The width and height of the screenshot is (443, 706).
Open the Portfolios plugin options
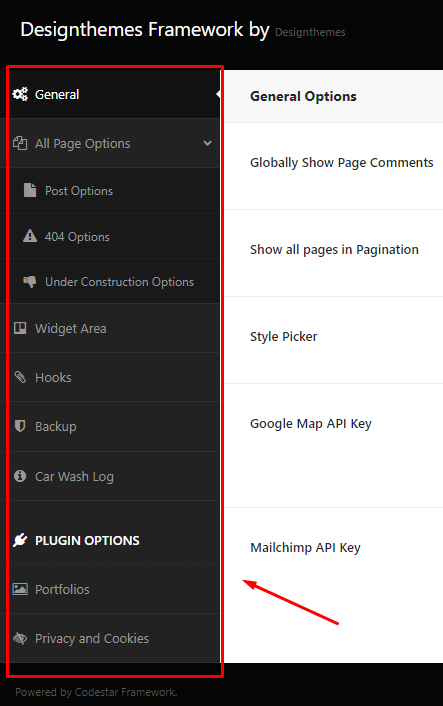[x=114, y=589]
